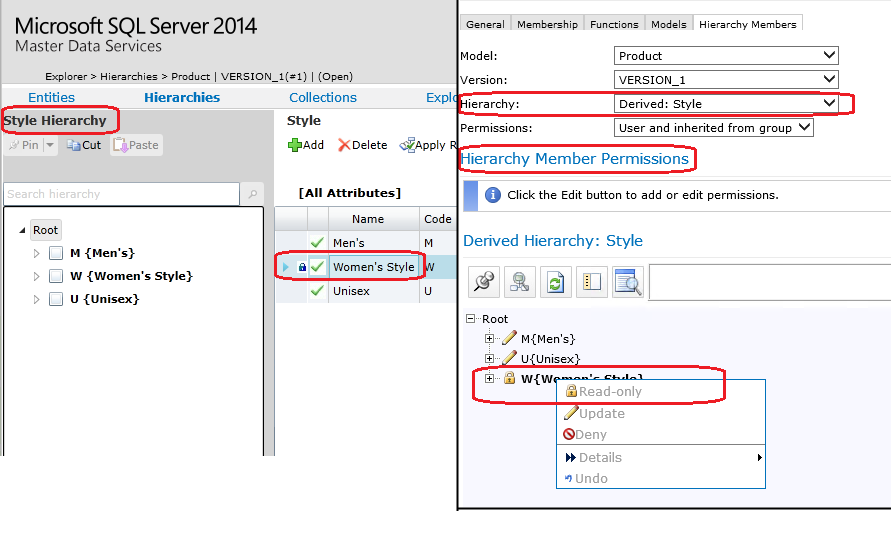Click the Cut toolbar button

(x=84, y=145)
